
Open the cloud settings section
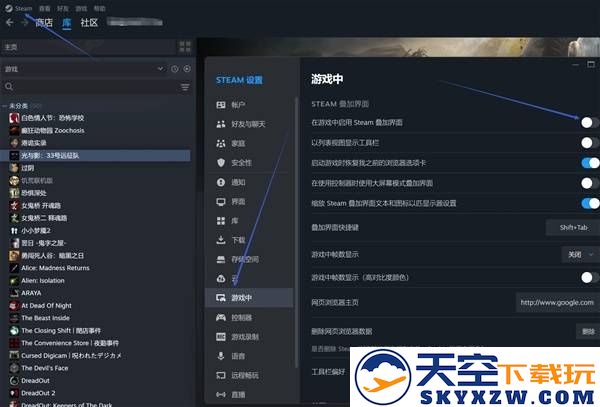click(x=249, y=278)
